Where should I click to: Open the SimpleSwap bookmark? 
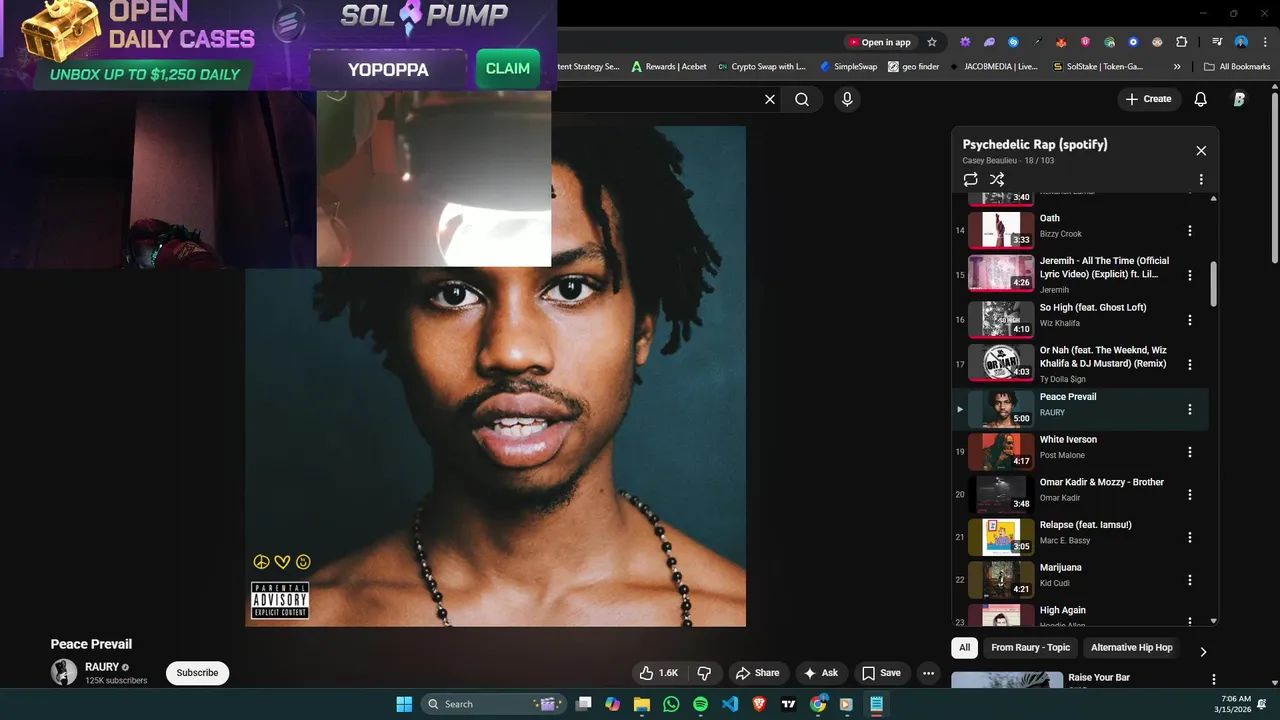pos(848,67)
